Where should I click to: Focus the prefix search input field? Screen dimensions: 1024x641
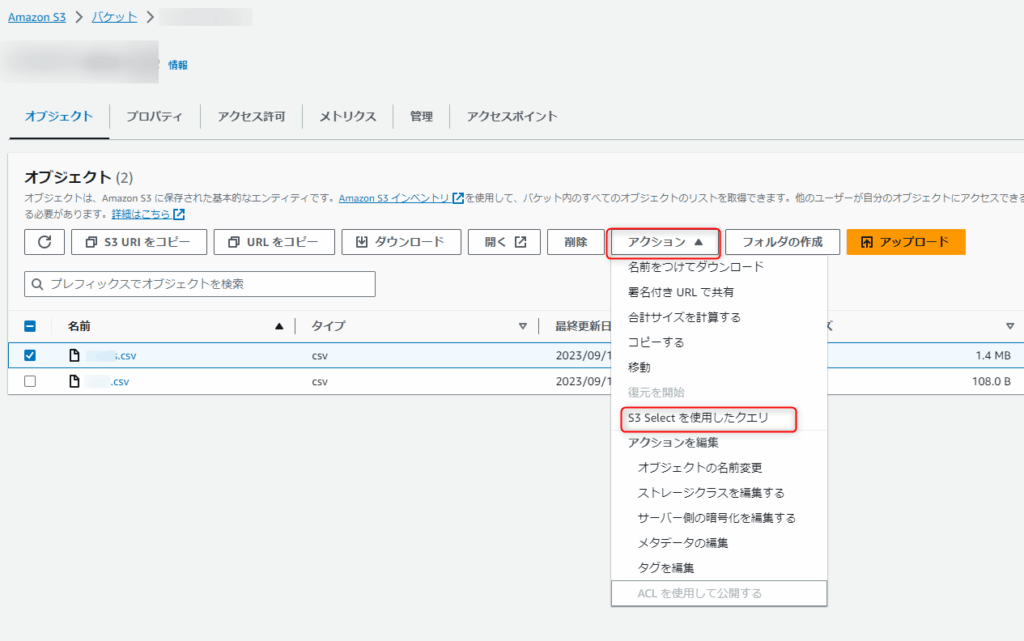click(200, 284)
